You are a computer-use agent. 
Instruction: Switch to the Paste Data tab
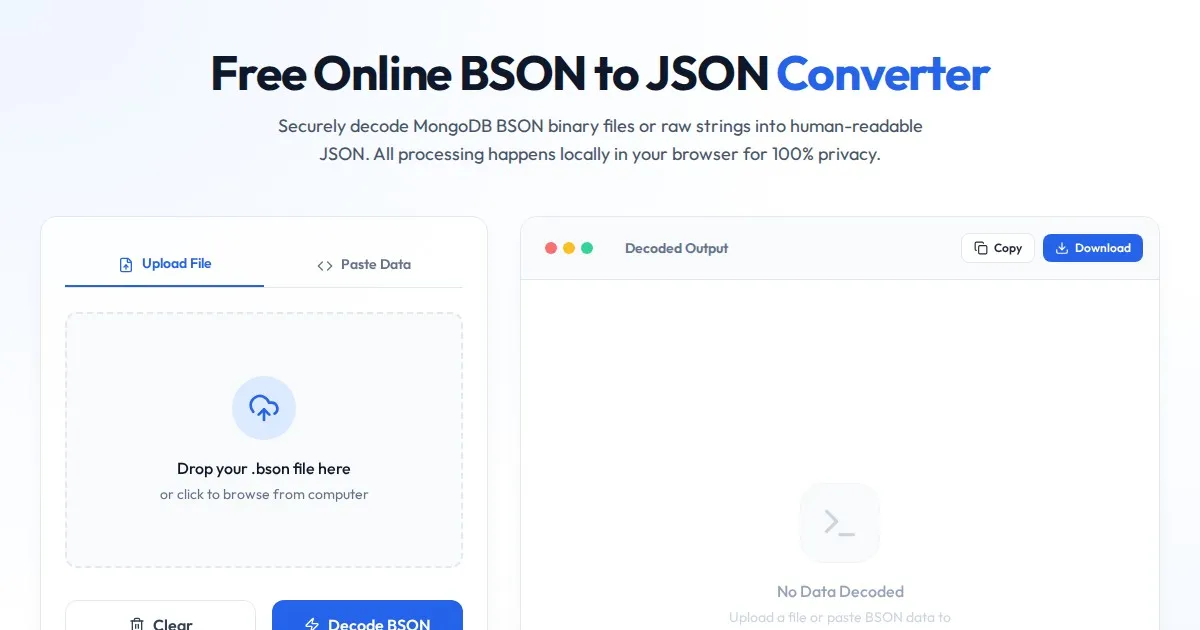pos(364,264)
